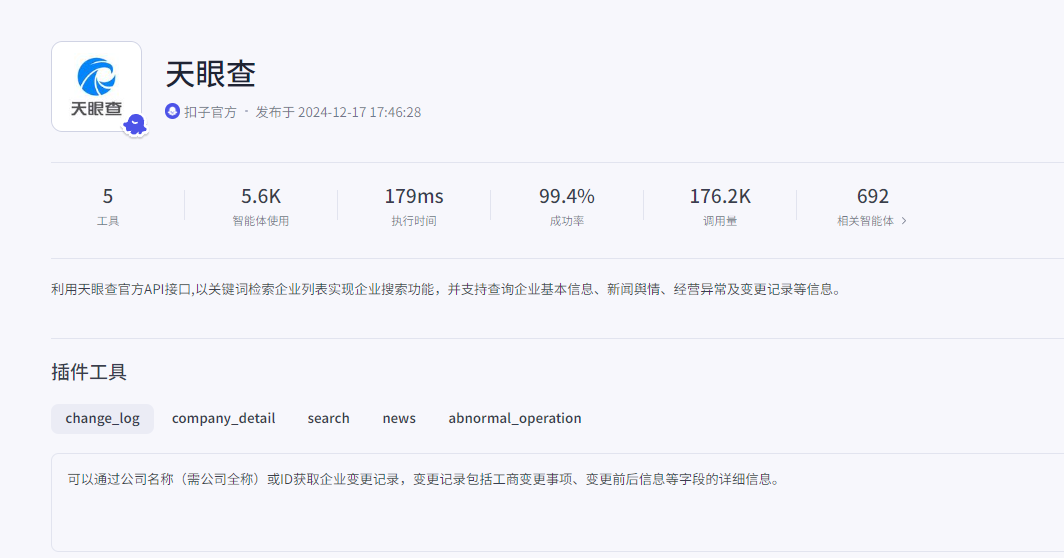
Task: Click the 成功率 label
Action: [x=567, y=221]
